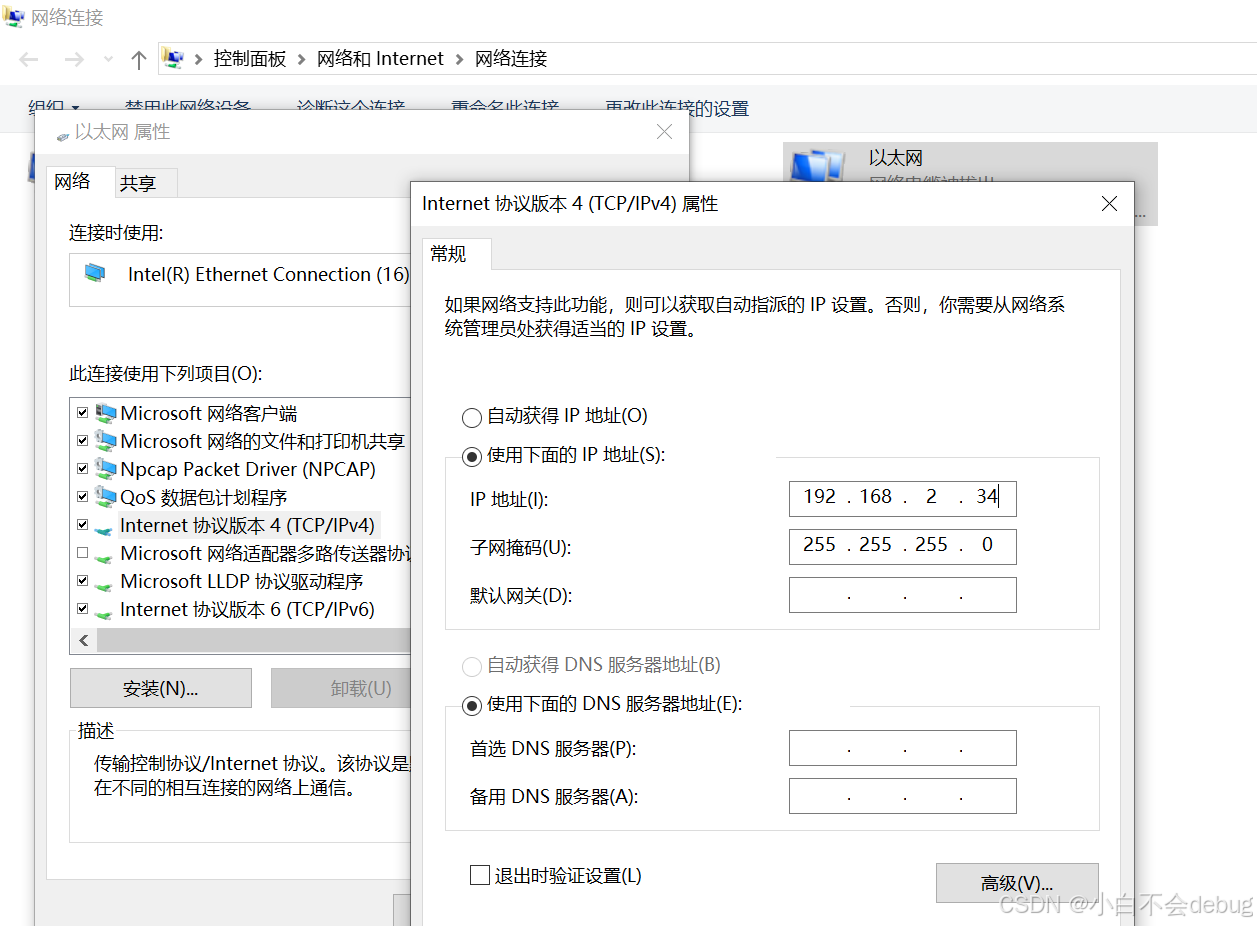Image resolution: width=1257 pixels, height=926 pixels.
Task: Expand the chevron after 控制面板 breadcrumb
Action: 301,59
